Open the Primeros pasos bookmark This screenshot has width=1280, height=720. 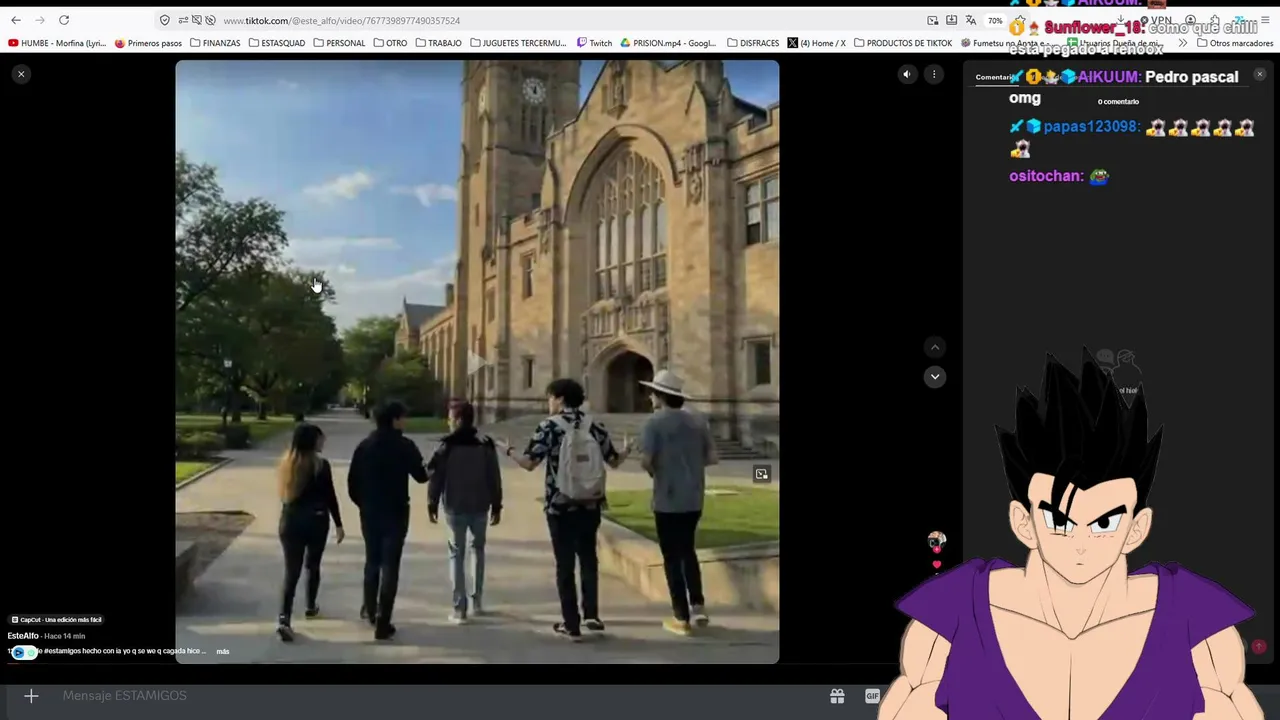[148, 43]
